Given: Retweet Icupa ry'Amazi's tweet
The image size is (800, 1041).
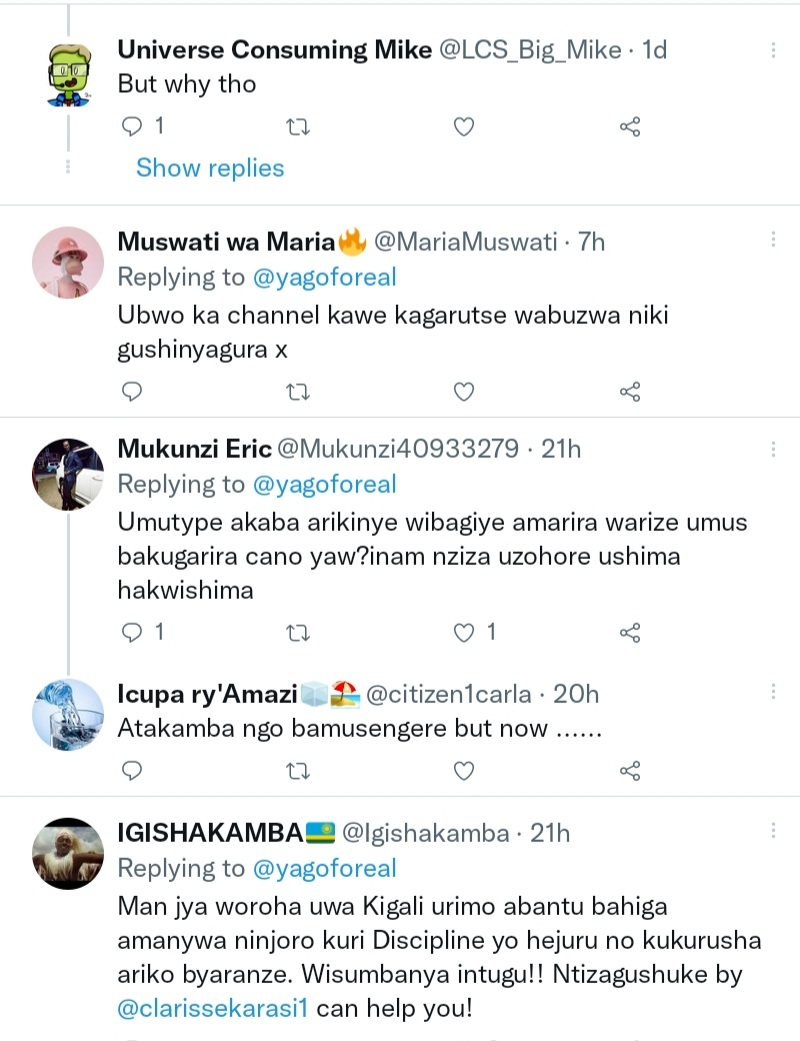Looking at the screenshot, I should point(298,771).
